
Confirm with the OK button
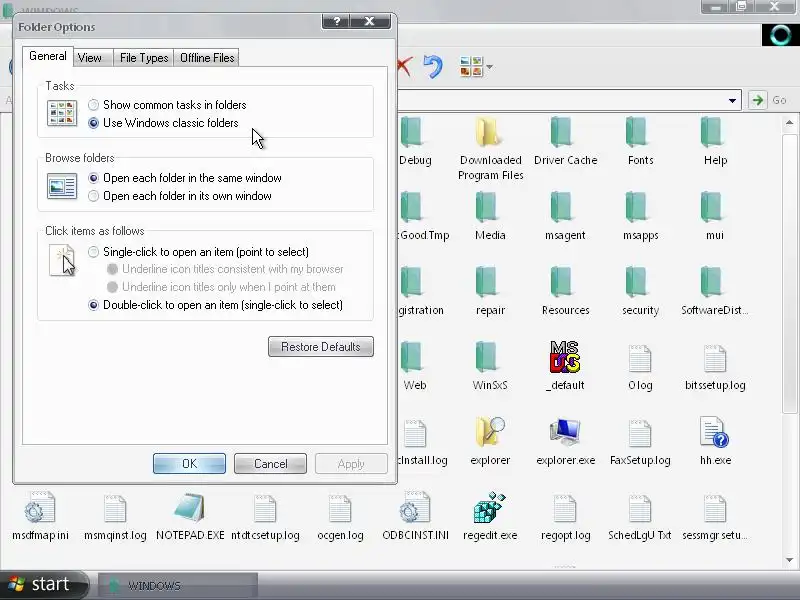tap(189, 464)
